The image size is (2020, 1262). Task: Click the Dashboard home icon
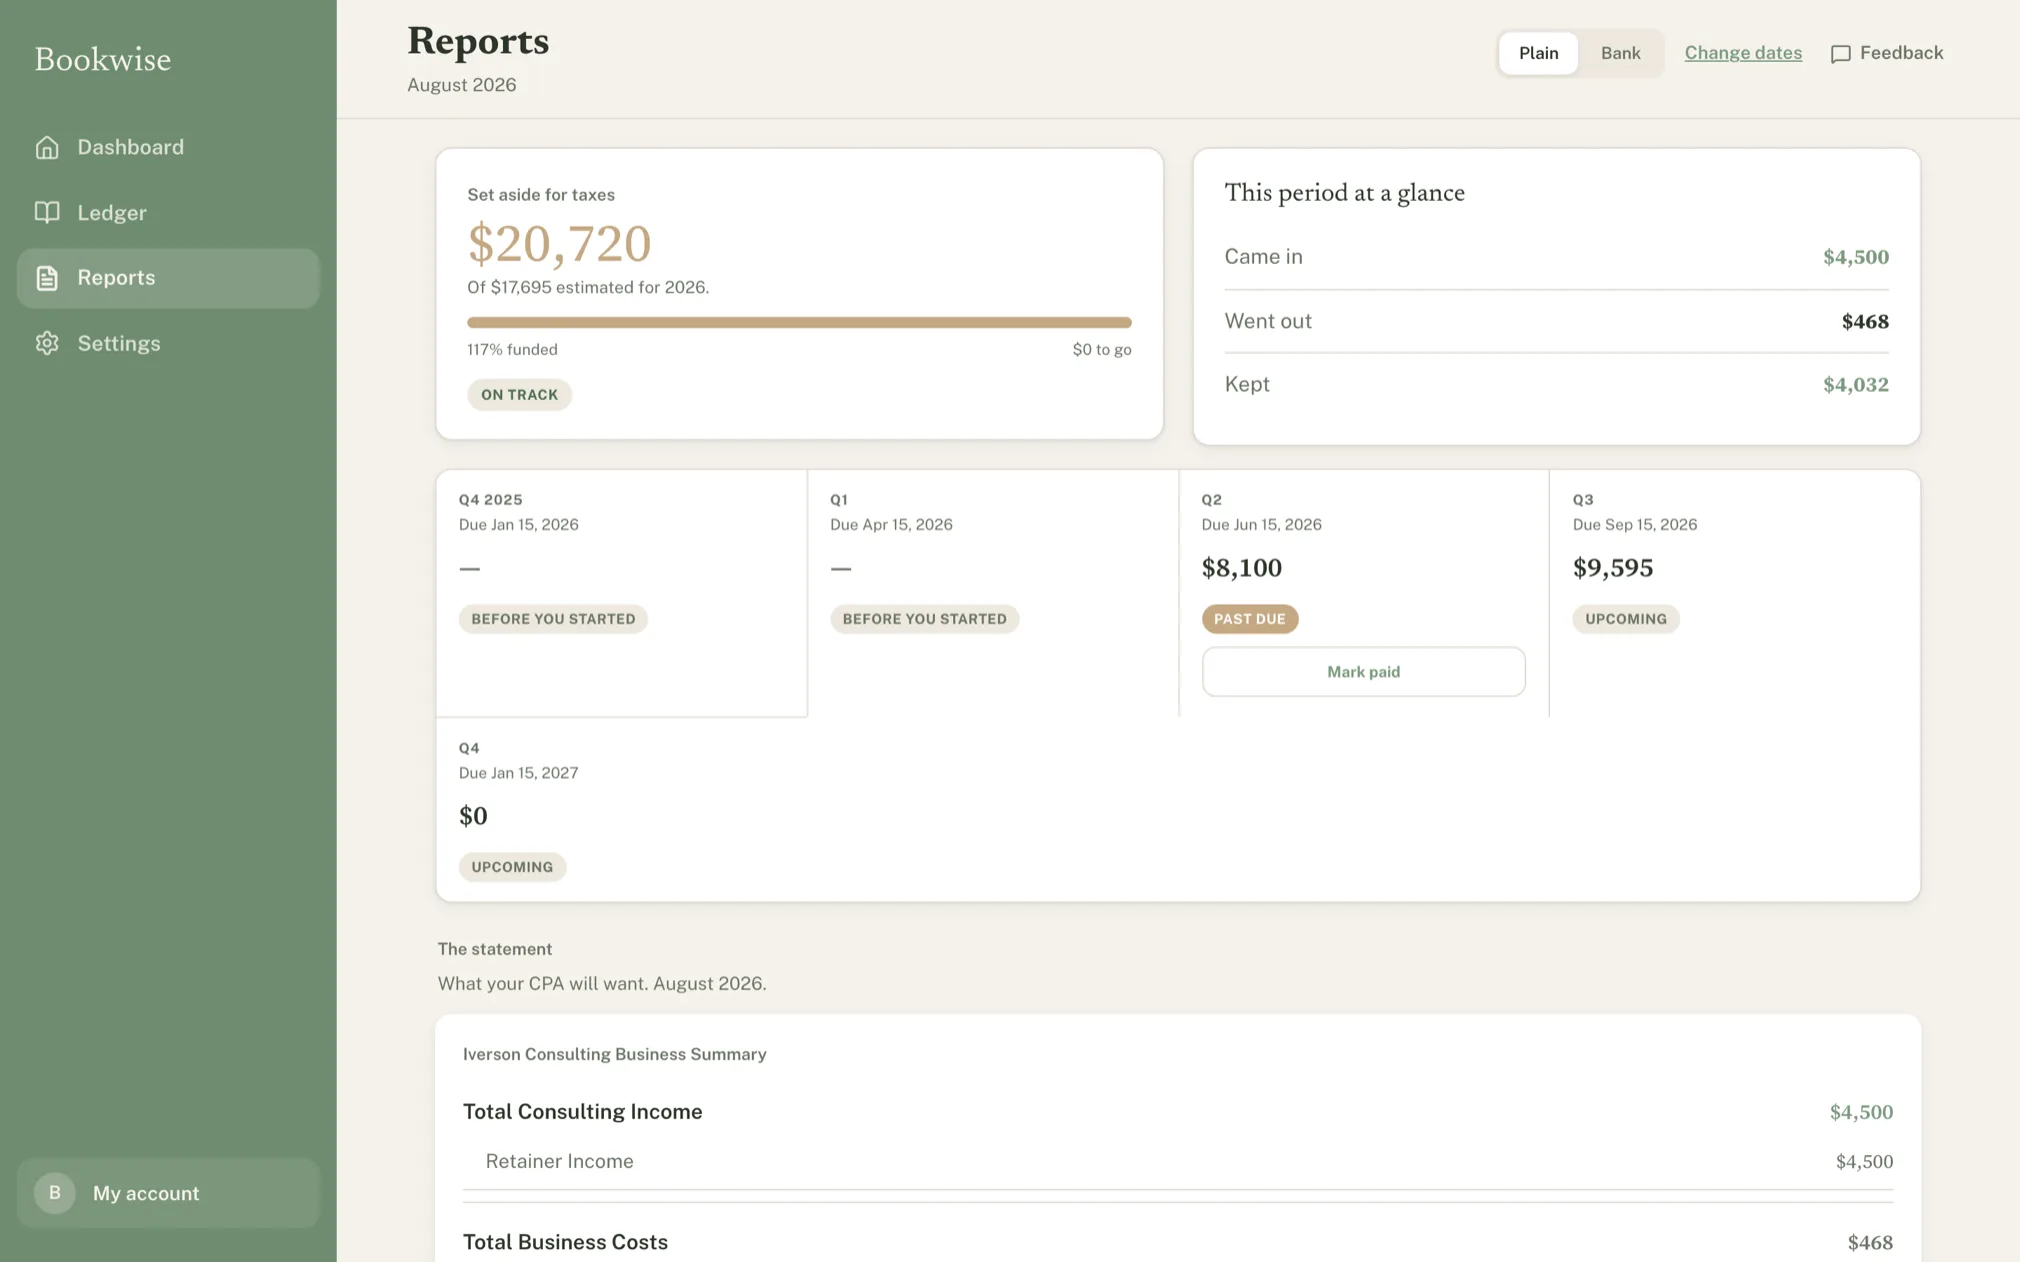click(x=47, y=147)
